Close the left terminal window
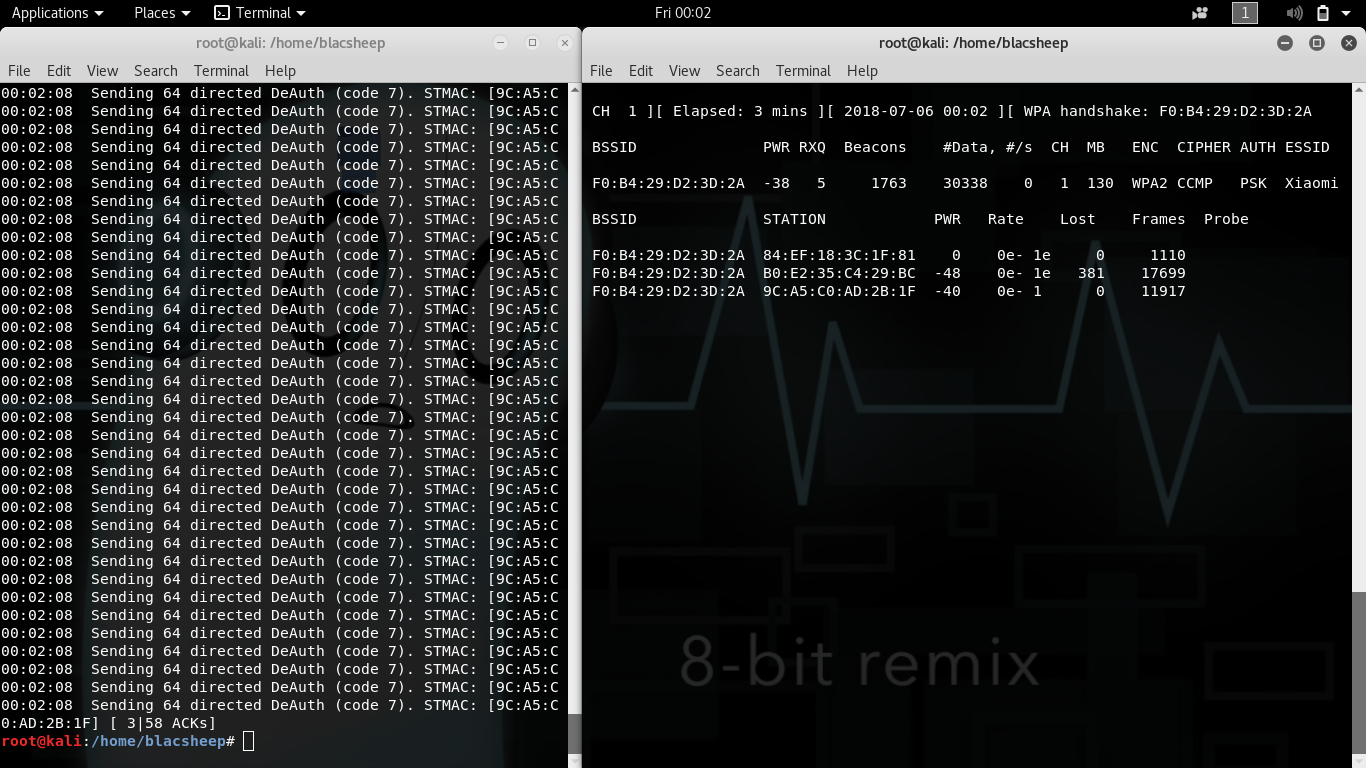This screenshot has width=1366, height=768. (565, 43)
